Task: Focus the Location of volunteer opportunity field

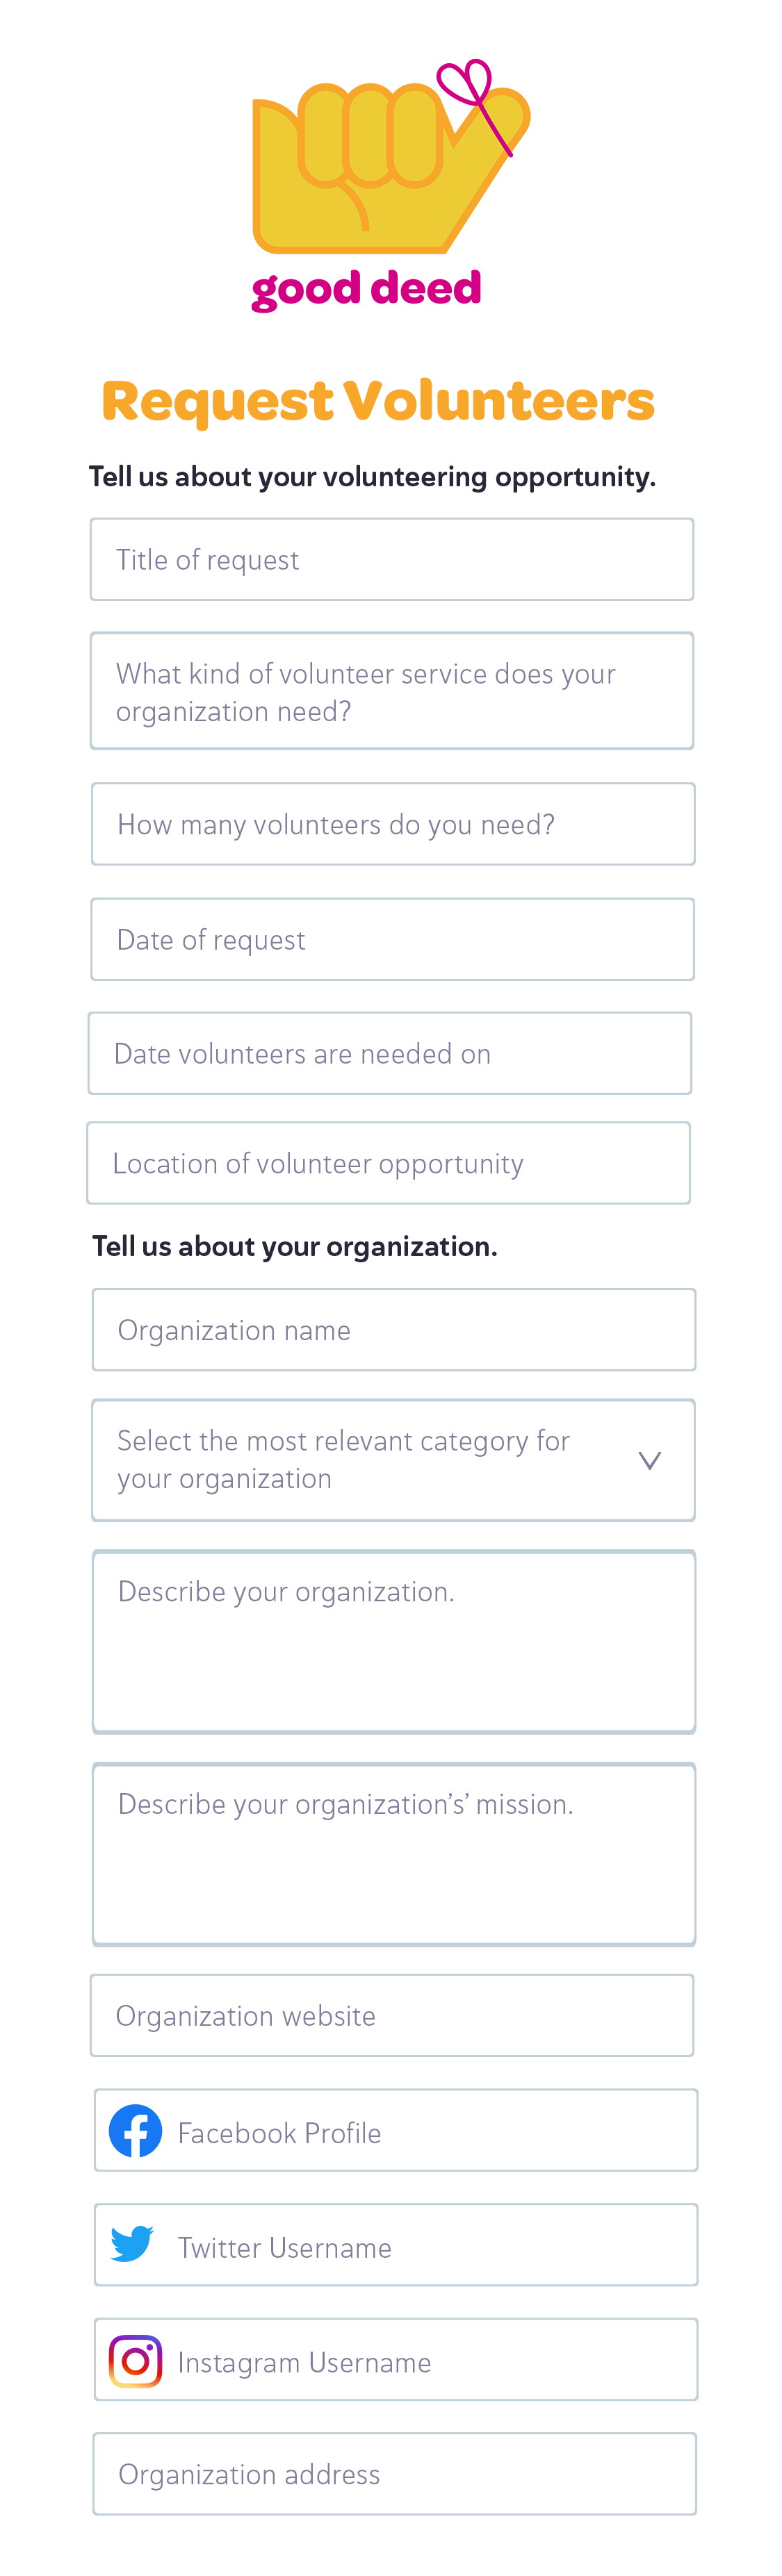Action: [388, 1163]
